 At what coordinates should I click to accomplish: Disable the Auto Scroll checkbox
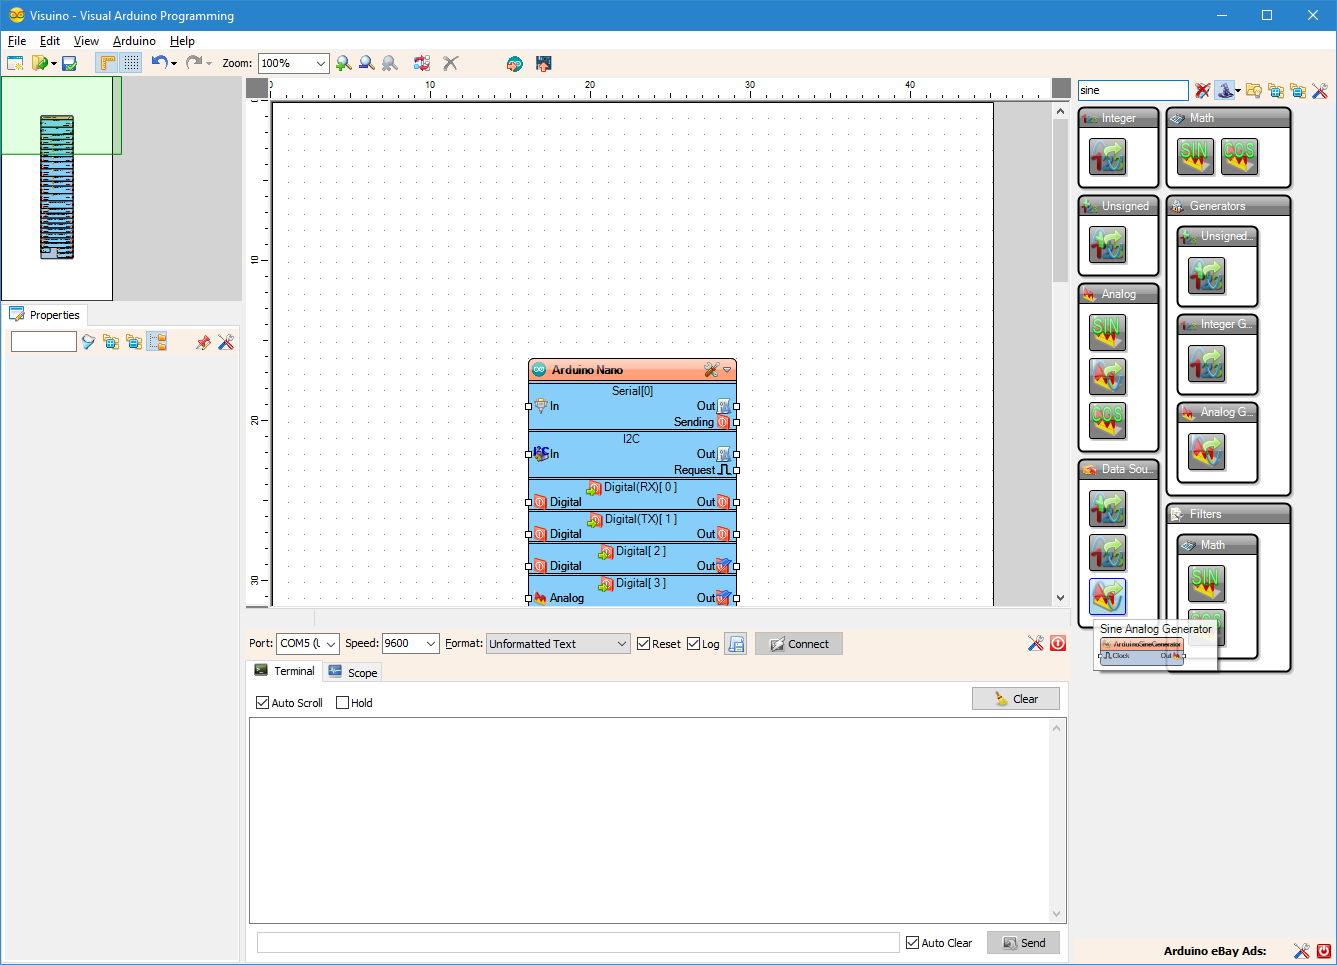(289, 703)
